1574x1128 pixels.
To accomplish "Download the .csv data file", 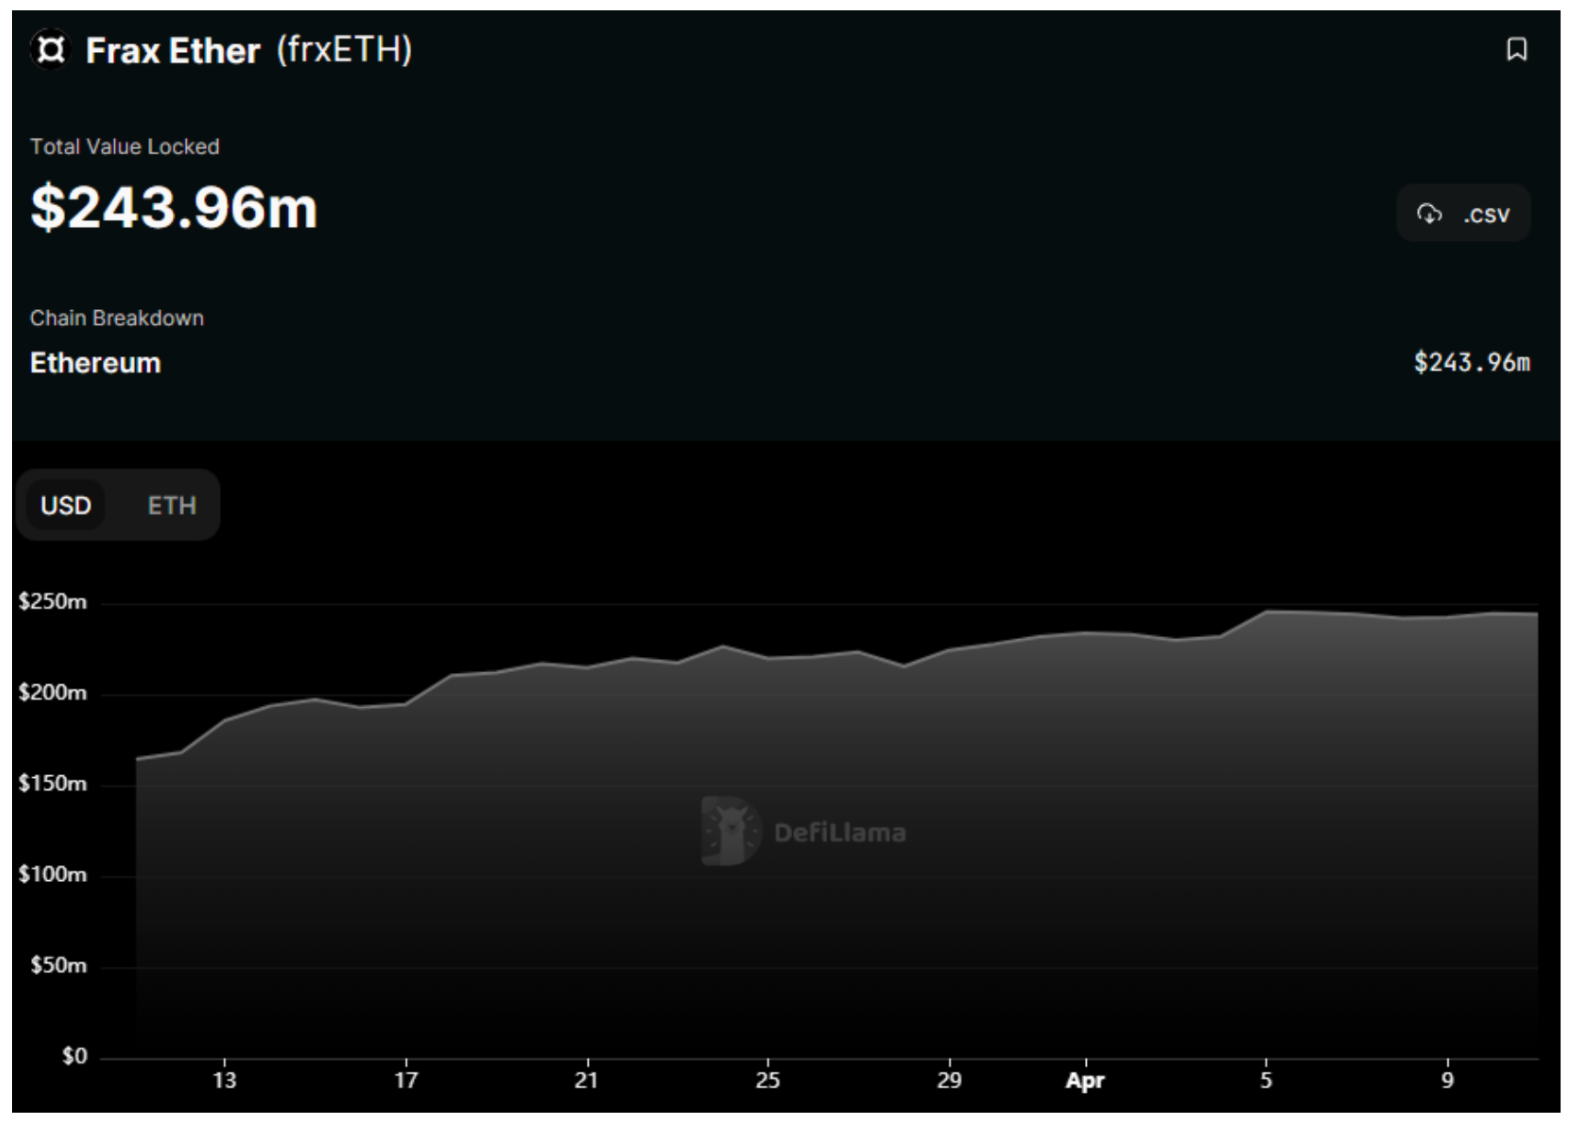I will tap(1463, 213).
